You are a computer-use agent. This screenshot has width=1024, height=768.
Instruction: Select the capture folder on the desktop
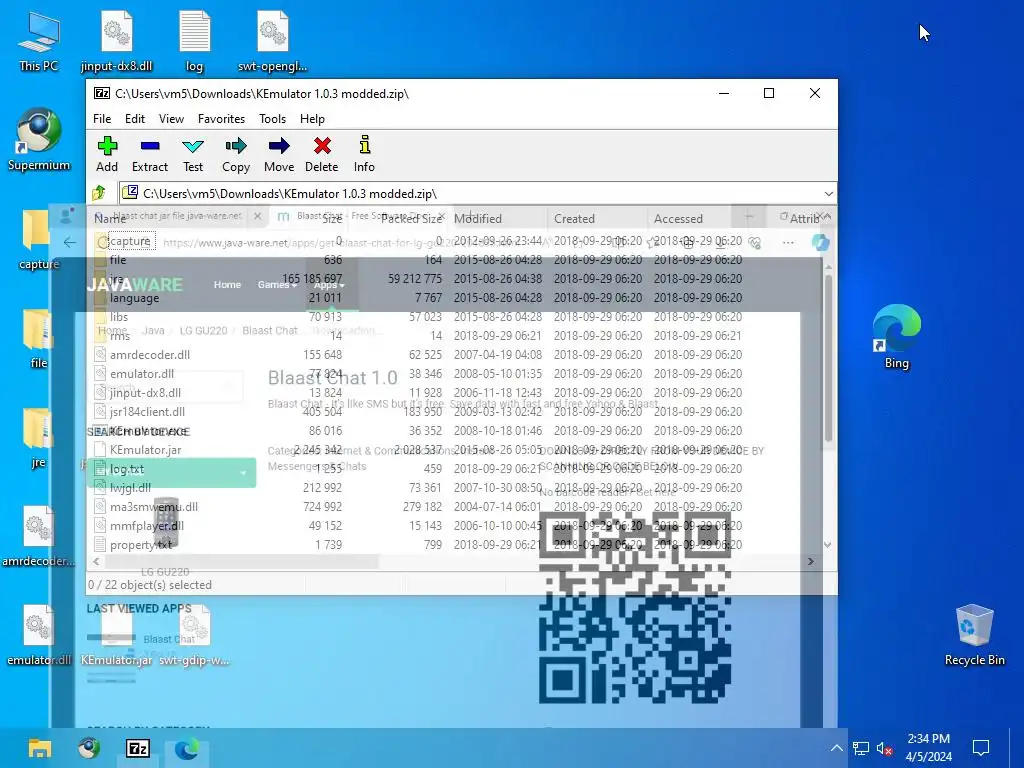pos(39,240)
